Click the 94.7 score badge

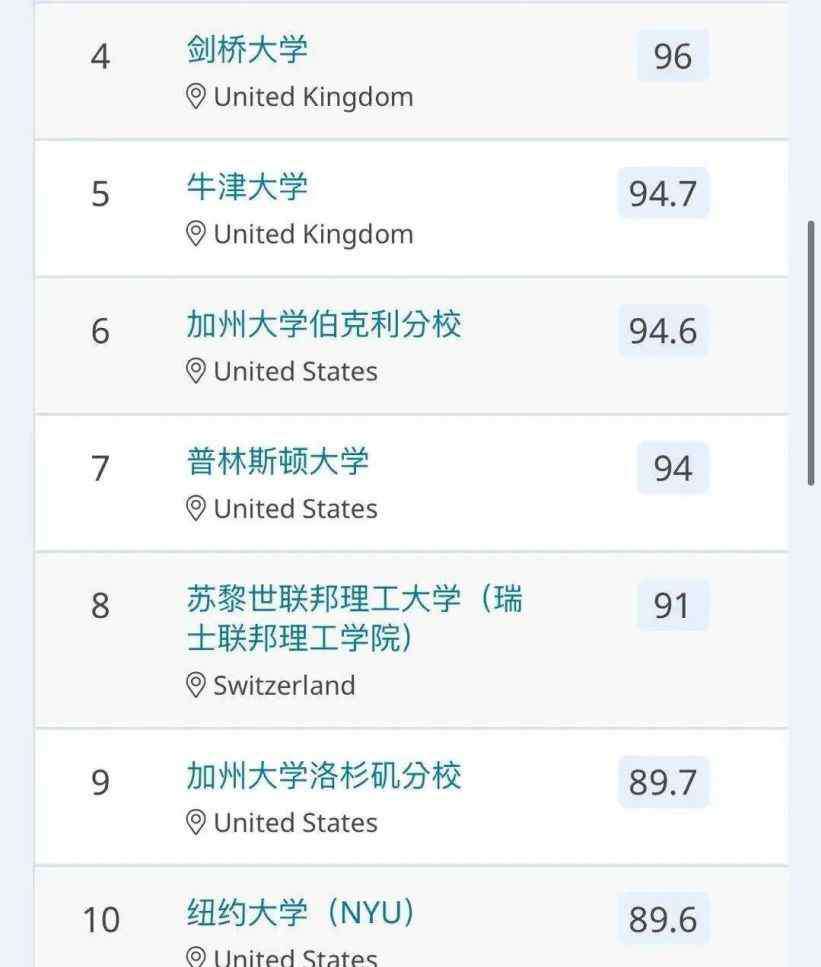click(x=664, y=193)
